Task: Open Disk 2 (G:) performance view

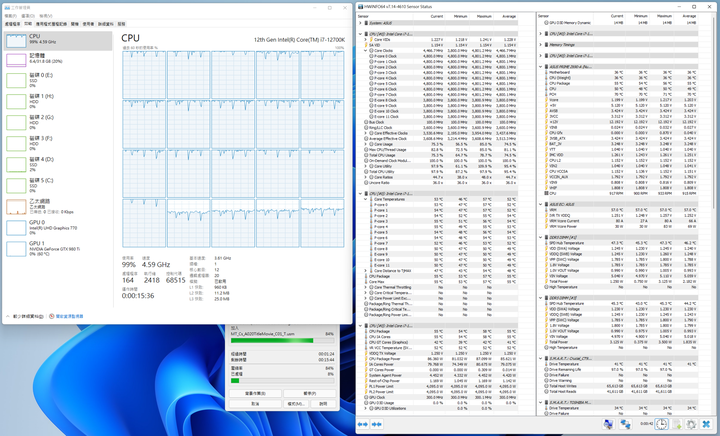Action: [58, 122]
